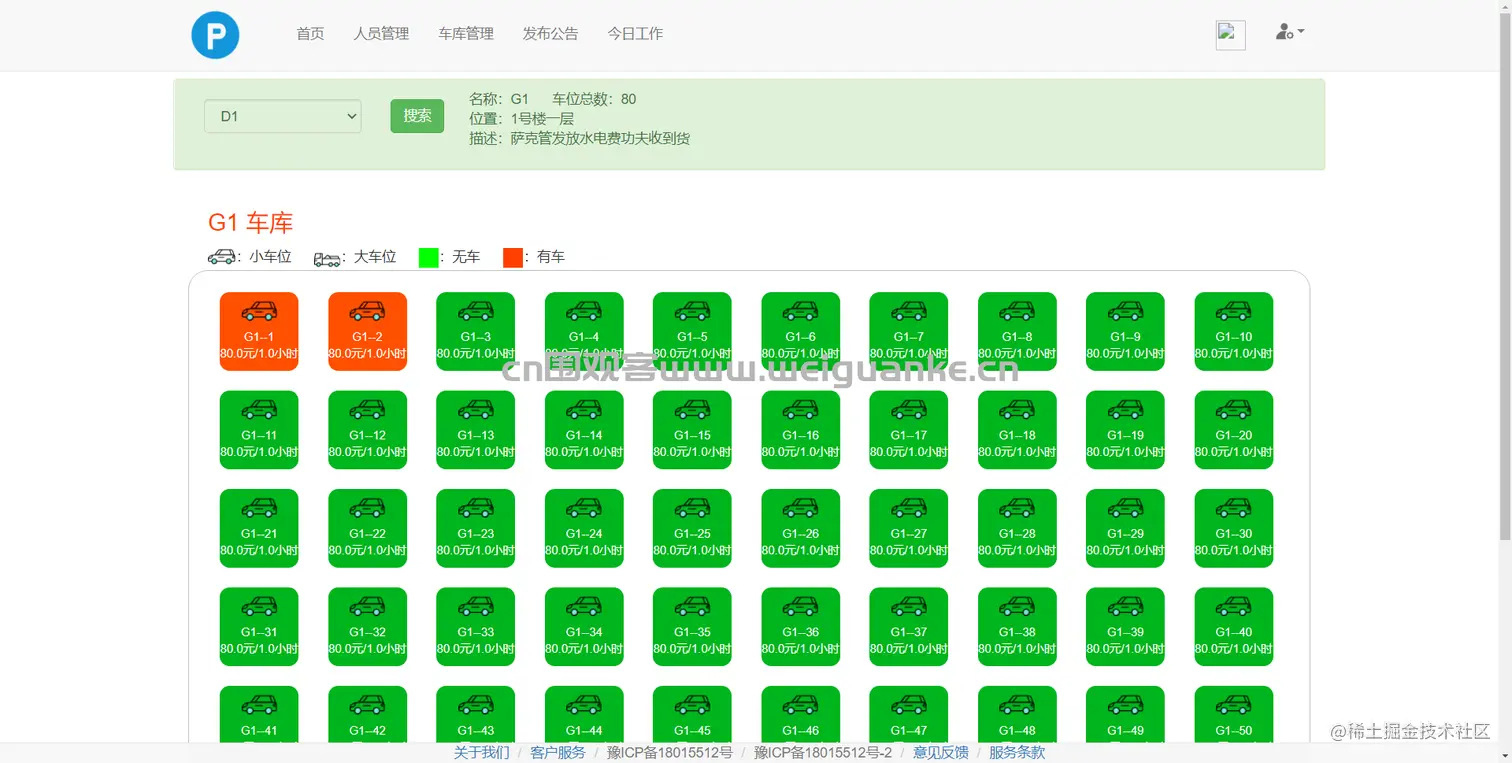
Task: Click the G1--6 spot label
Action: coord(800,337)
